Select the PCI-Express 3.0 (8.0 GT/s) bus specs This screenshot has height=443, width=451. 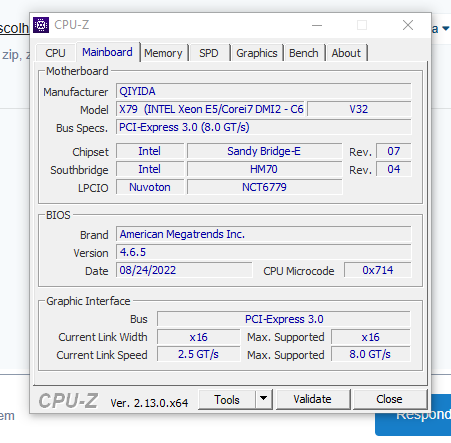(x=263, y=127)
